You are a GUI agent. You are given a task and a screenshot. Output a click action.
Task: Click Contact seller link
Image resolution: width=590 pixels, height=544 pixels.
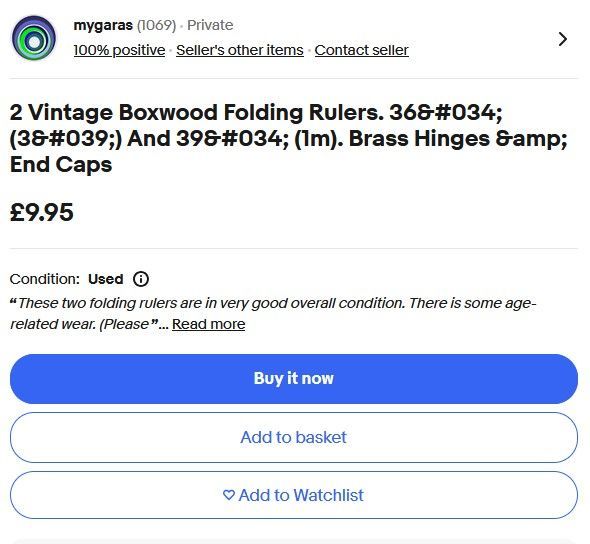[362, 50]
